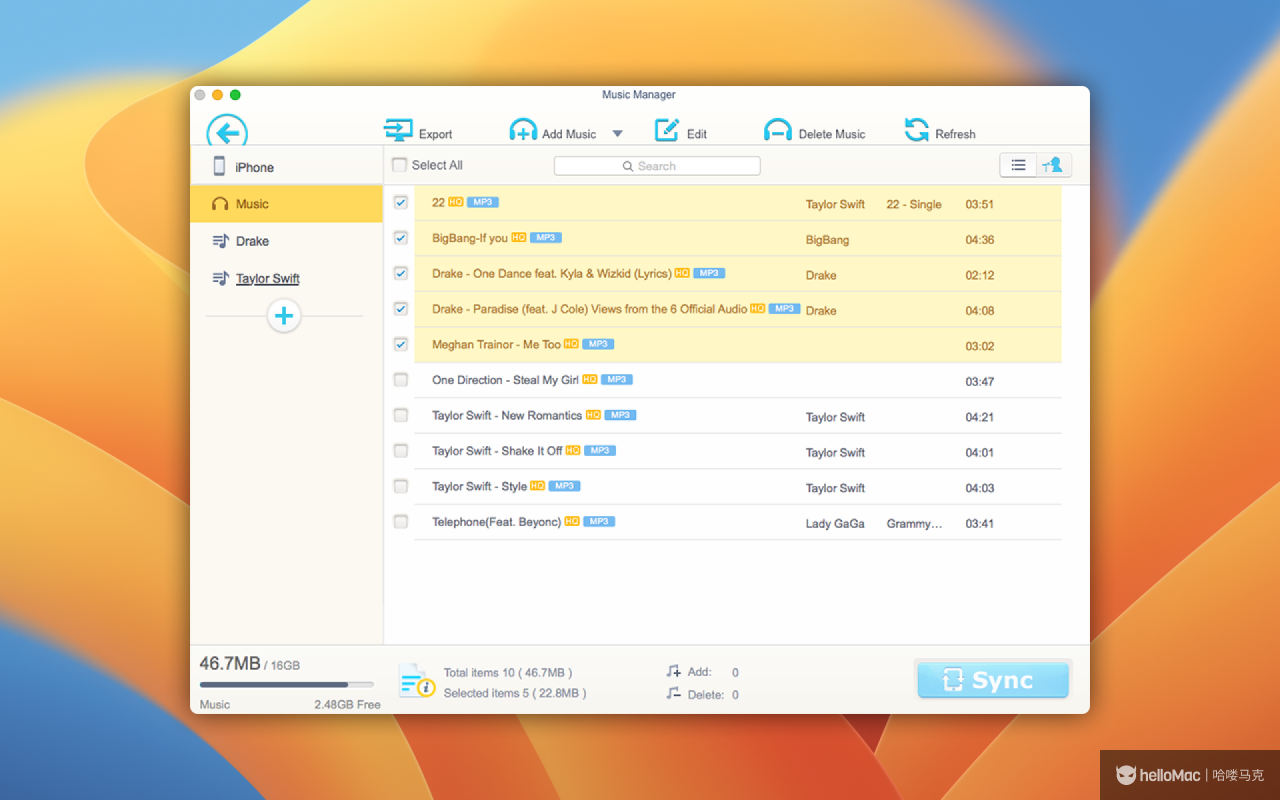Check Taylor Swift - Shake It Off checkbox
Screen dimensions: 1280x800
click(x=401, y=451)
